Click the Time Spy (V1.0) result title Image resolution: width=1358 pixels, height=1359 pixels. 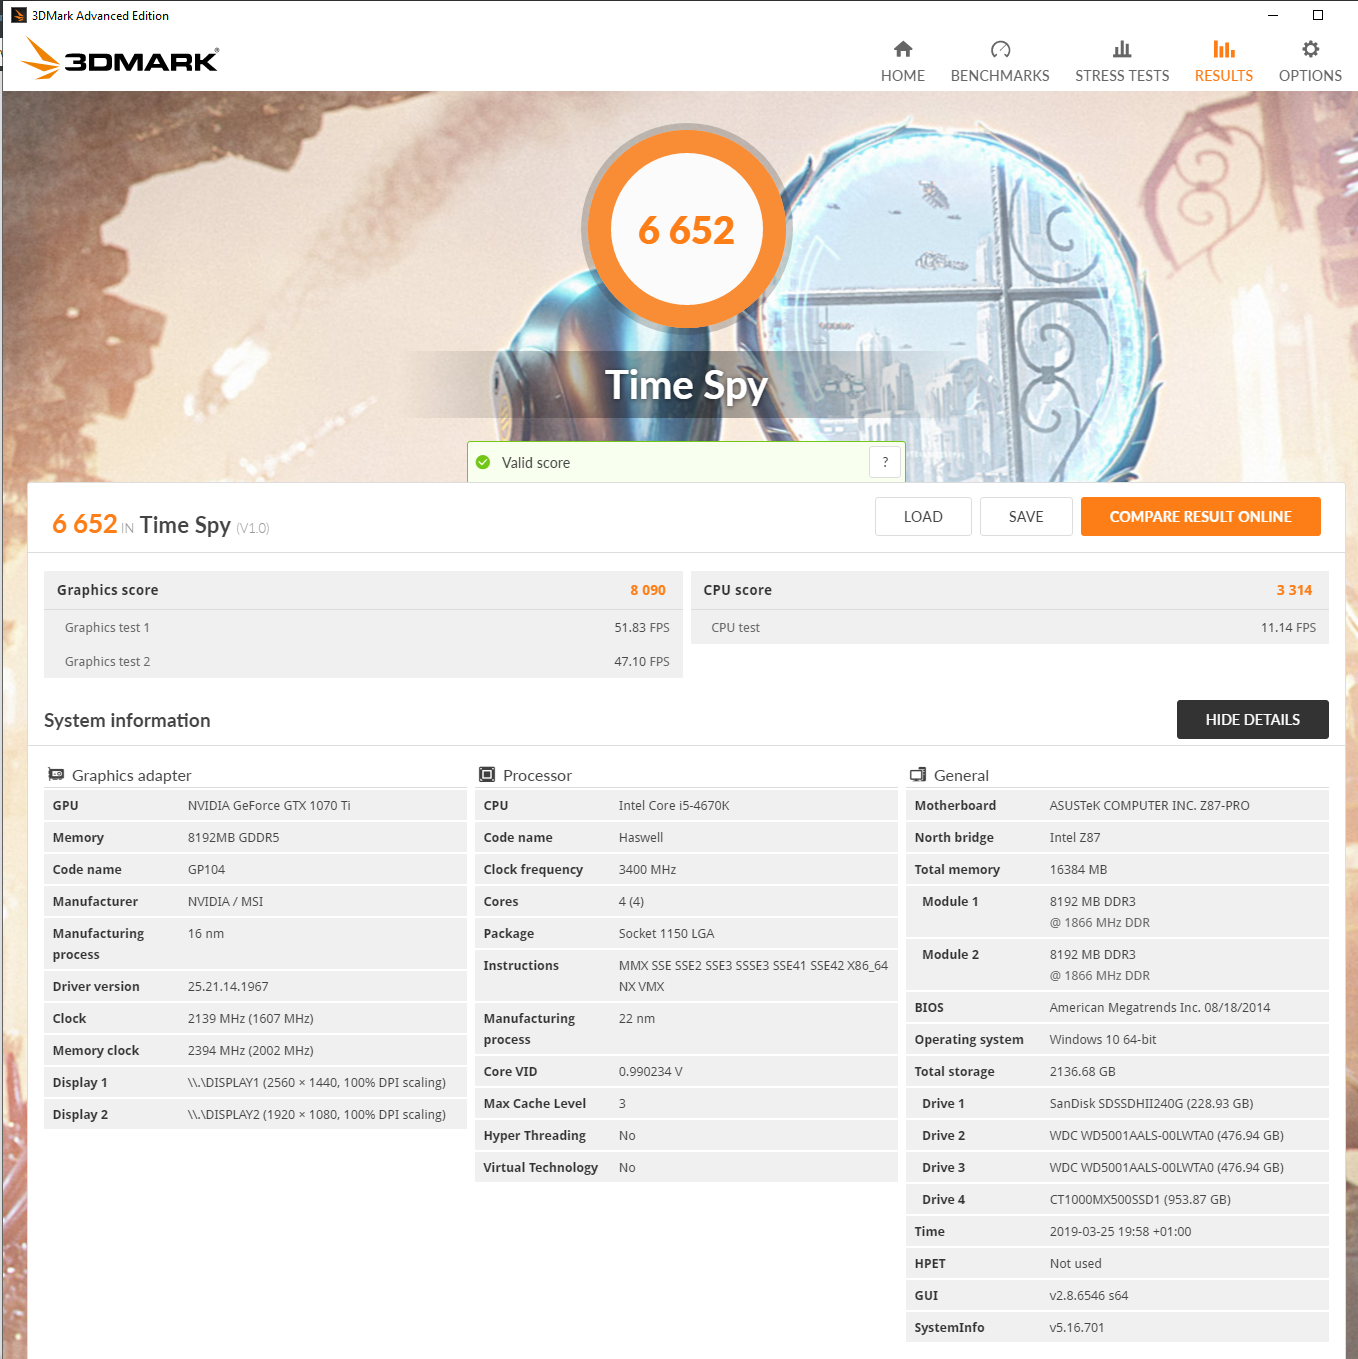click(204, 525)
